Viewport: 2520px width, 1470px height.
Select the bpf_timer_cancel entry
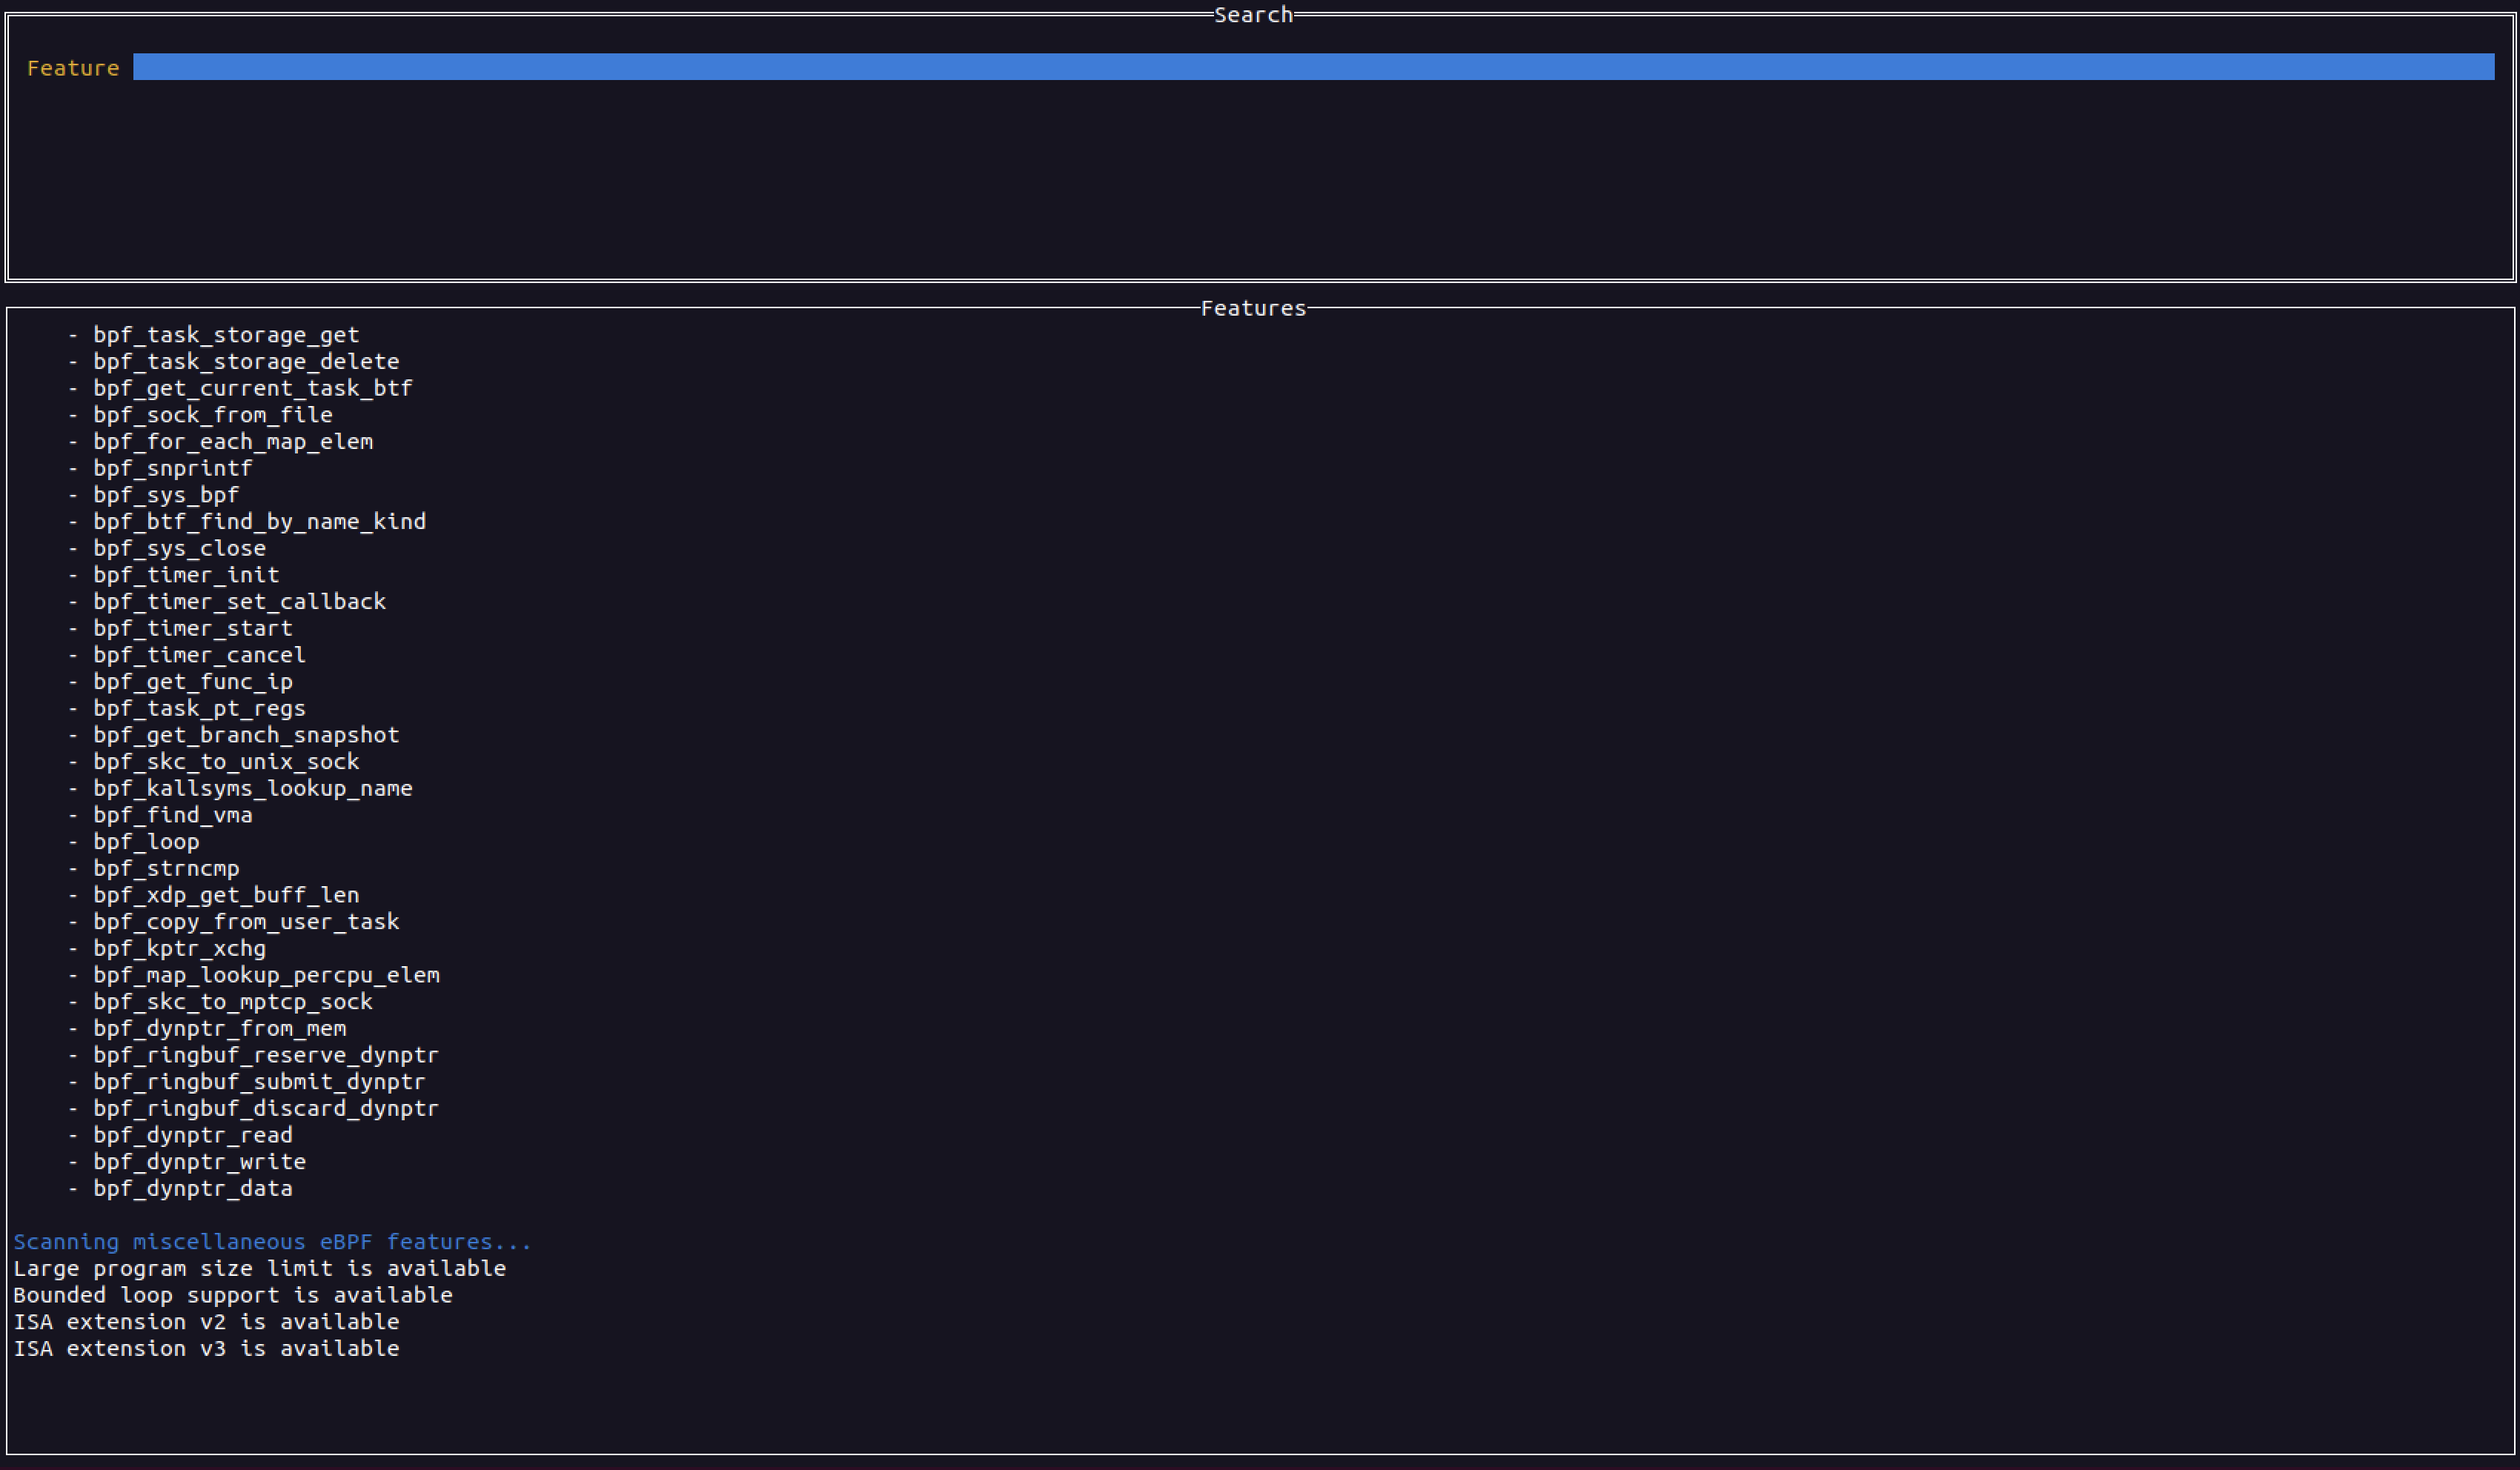pos(200,655)
